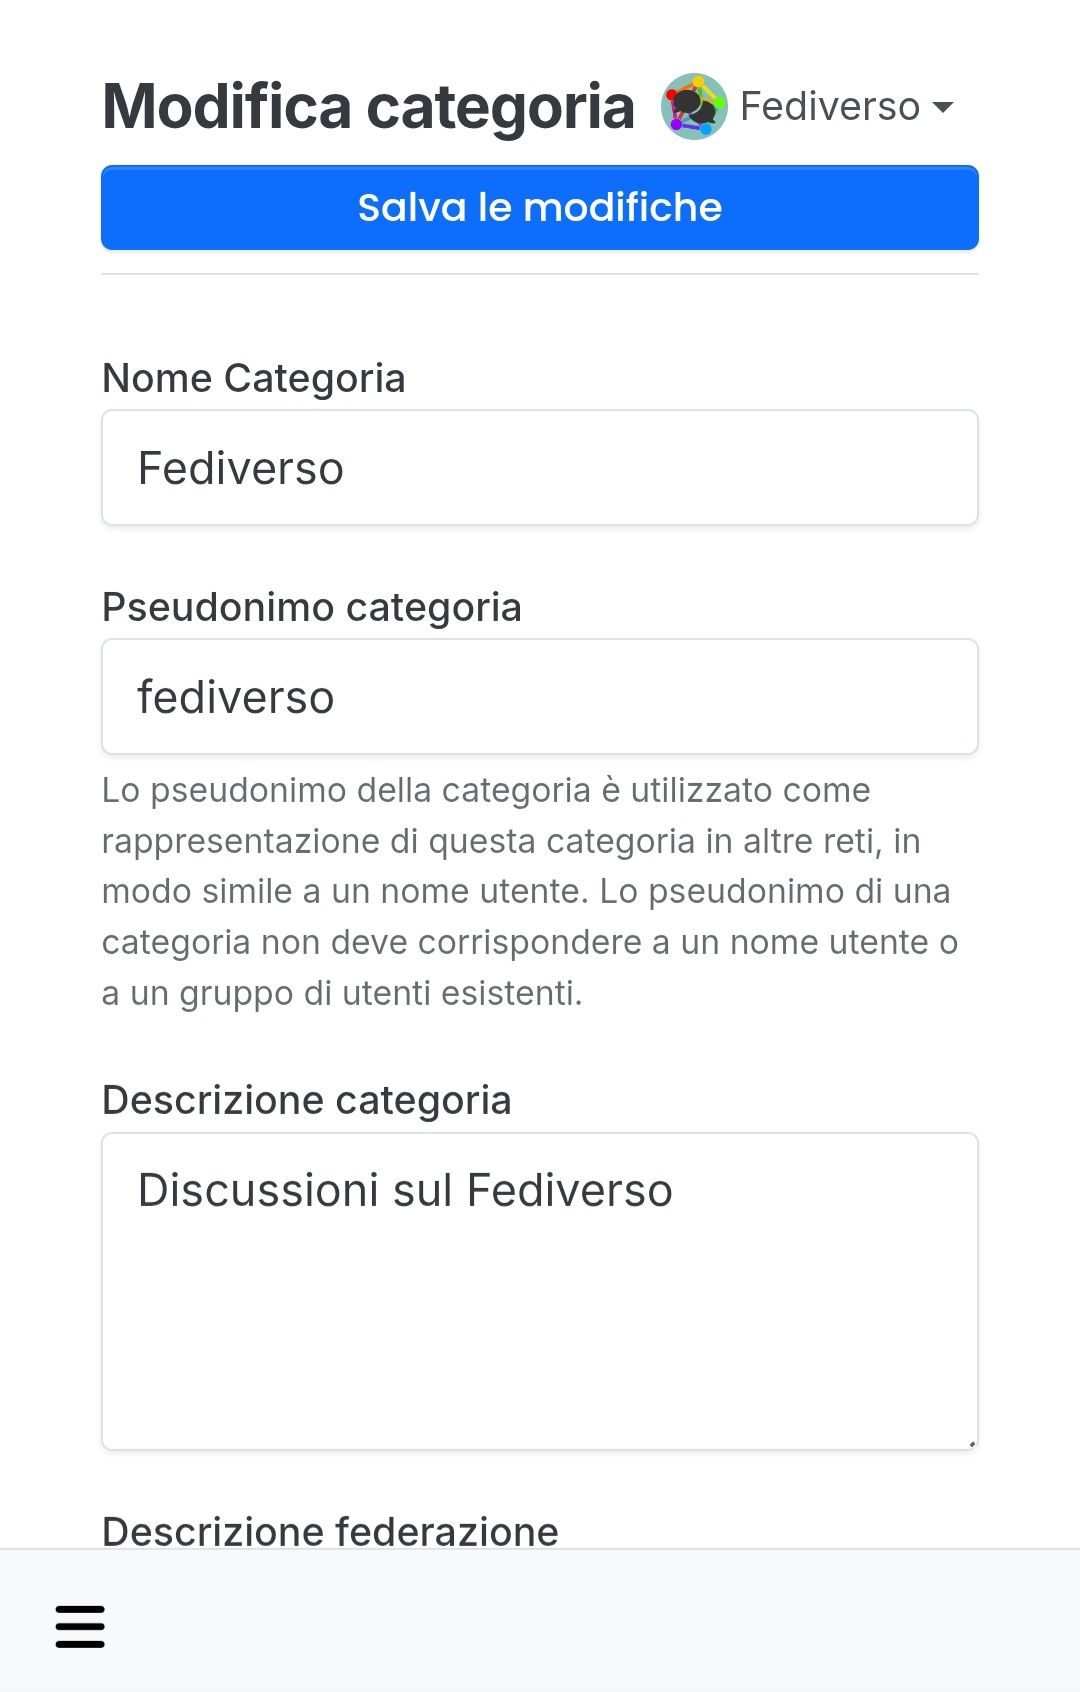Open the hamburger menu in bottom bar
Viewport: 1080px width, 1692px height.
[x=80, y=1626]
